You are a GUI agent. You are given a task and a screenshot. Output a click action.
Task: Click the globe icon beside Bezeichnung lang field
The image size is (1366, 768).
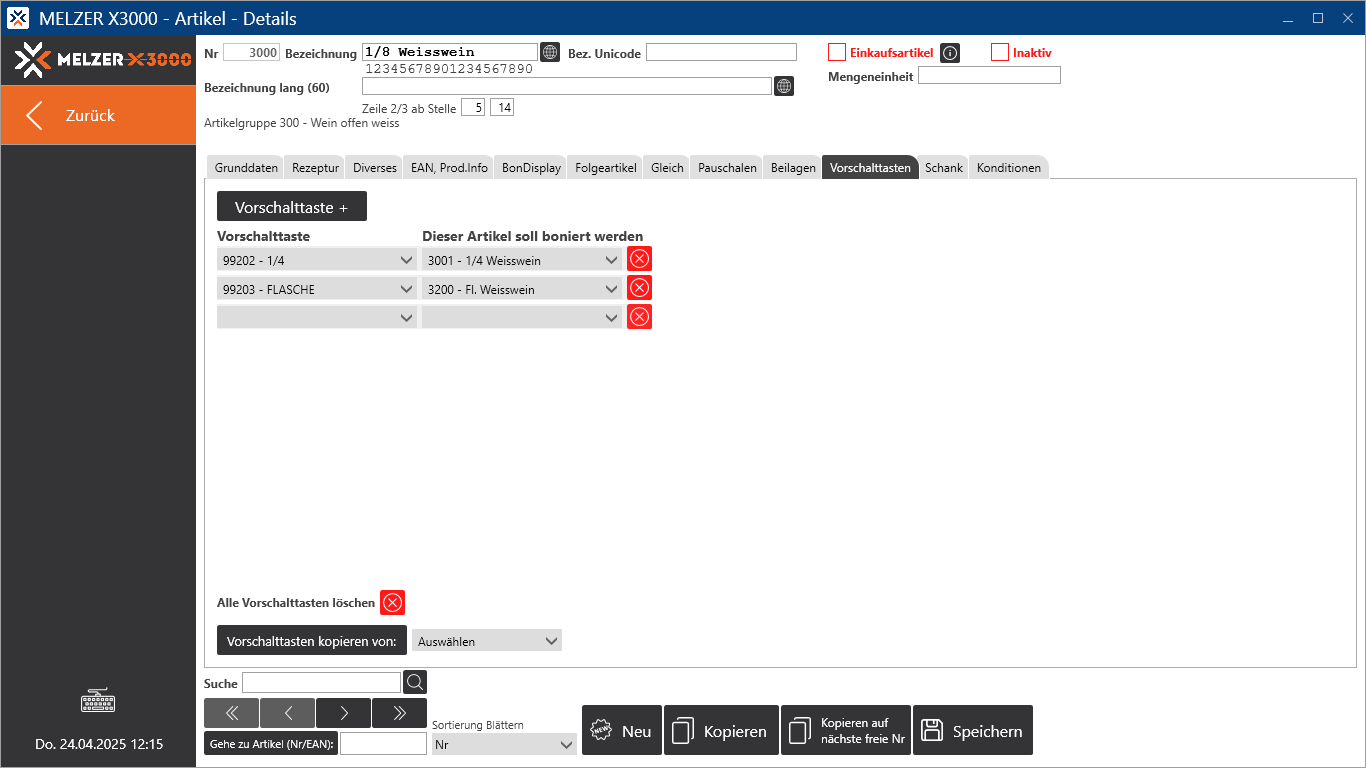tap(784, 86)
